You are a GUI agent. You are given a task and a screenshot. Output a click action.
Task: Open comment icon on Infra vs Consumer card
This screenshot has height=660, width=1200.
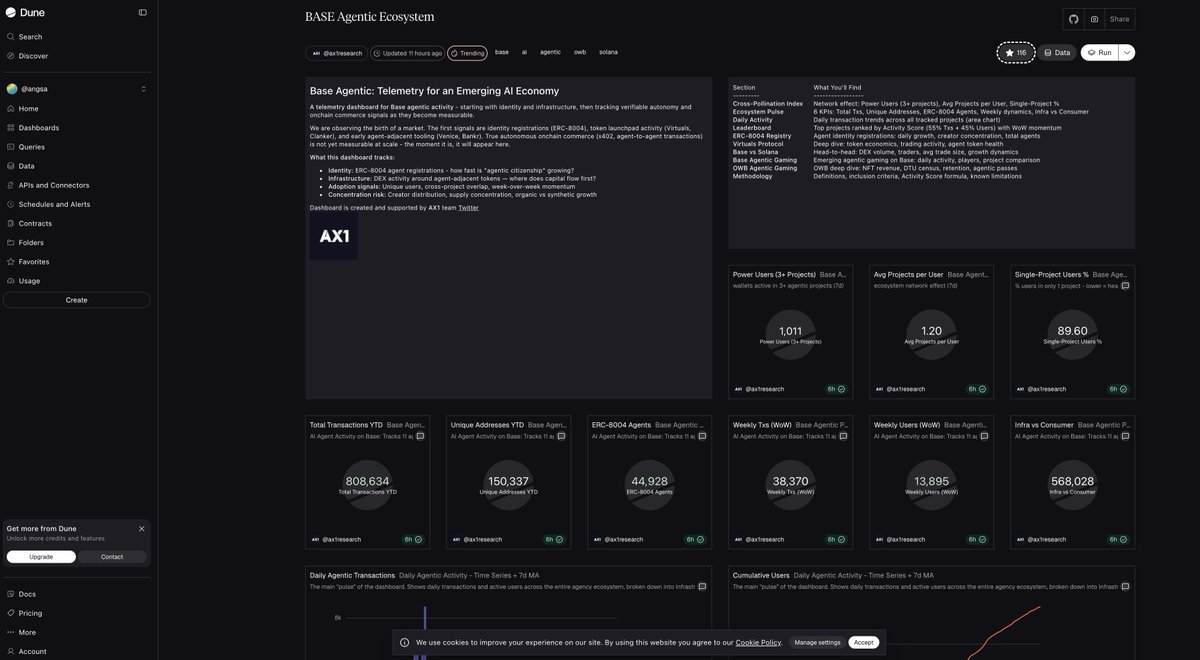pyautogui.click(x=1125, y=436)
